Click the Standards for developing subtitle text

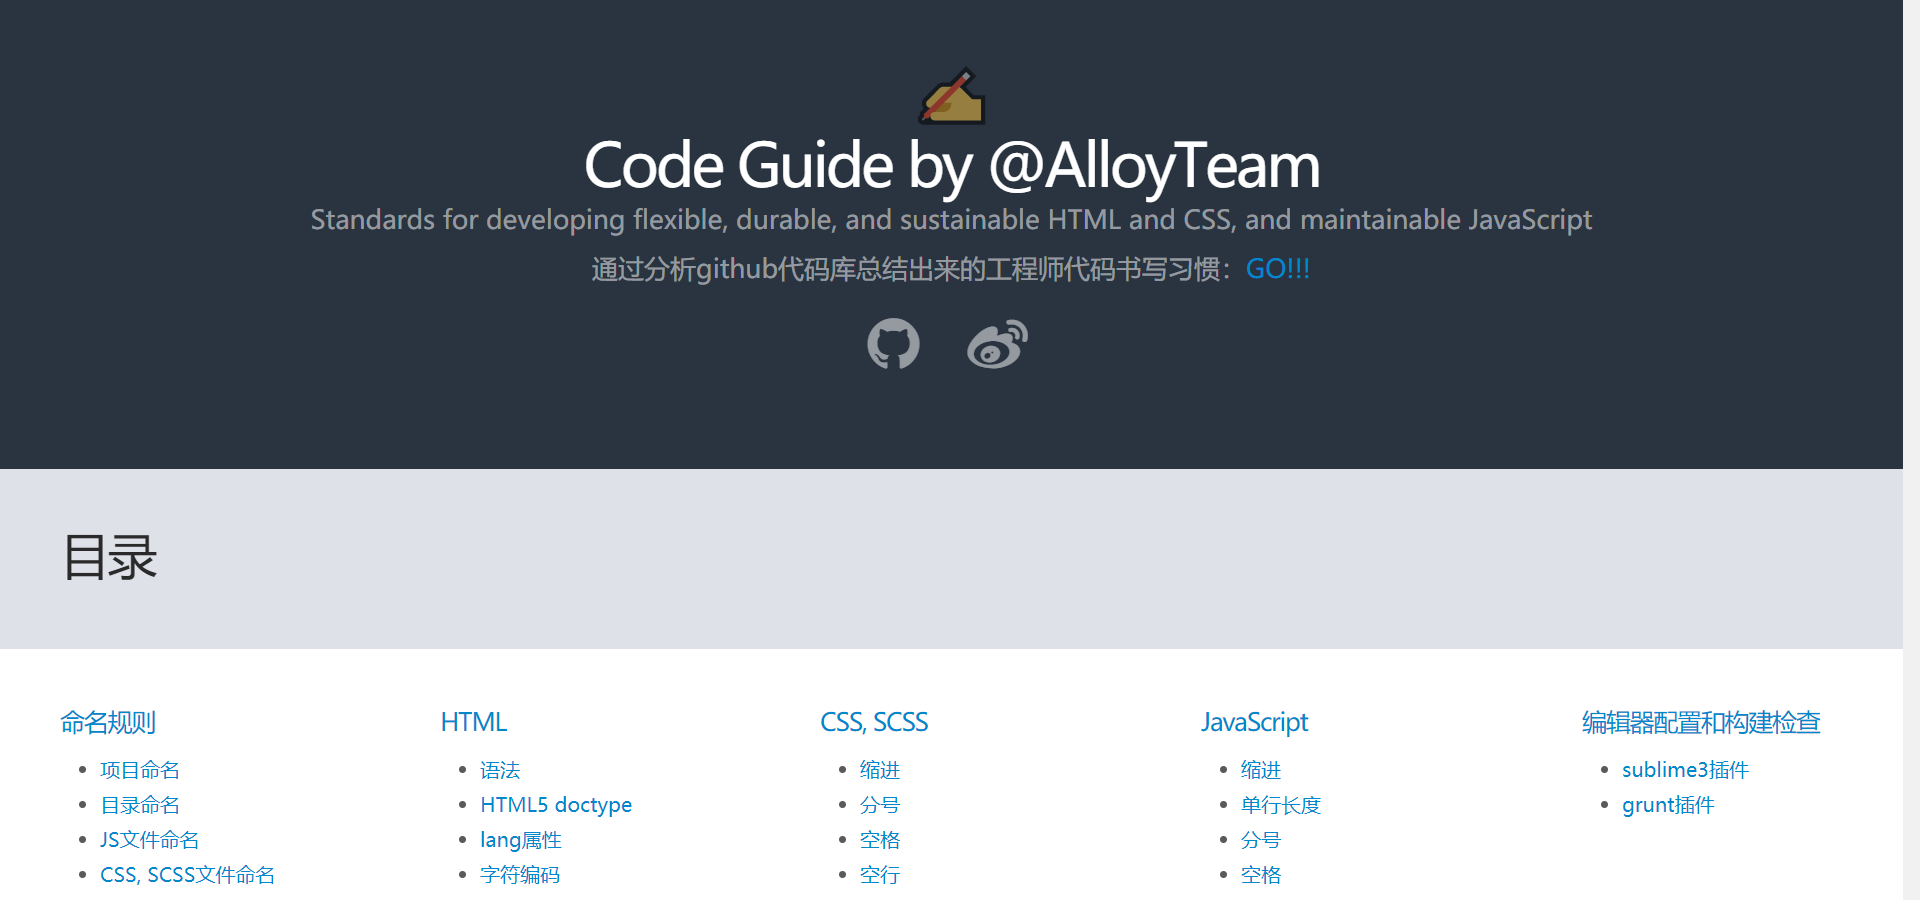951,220
